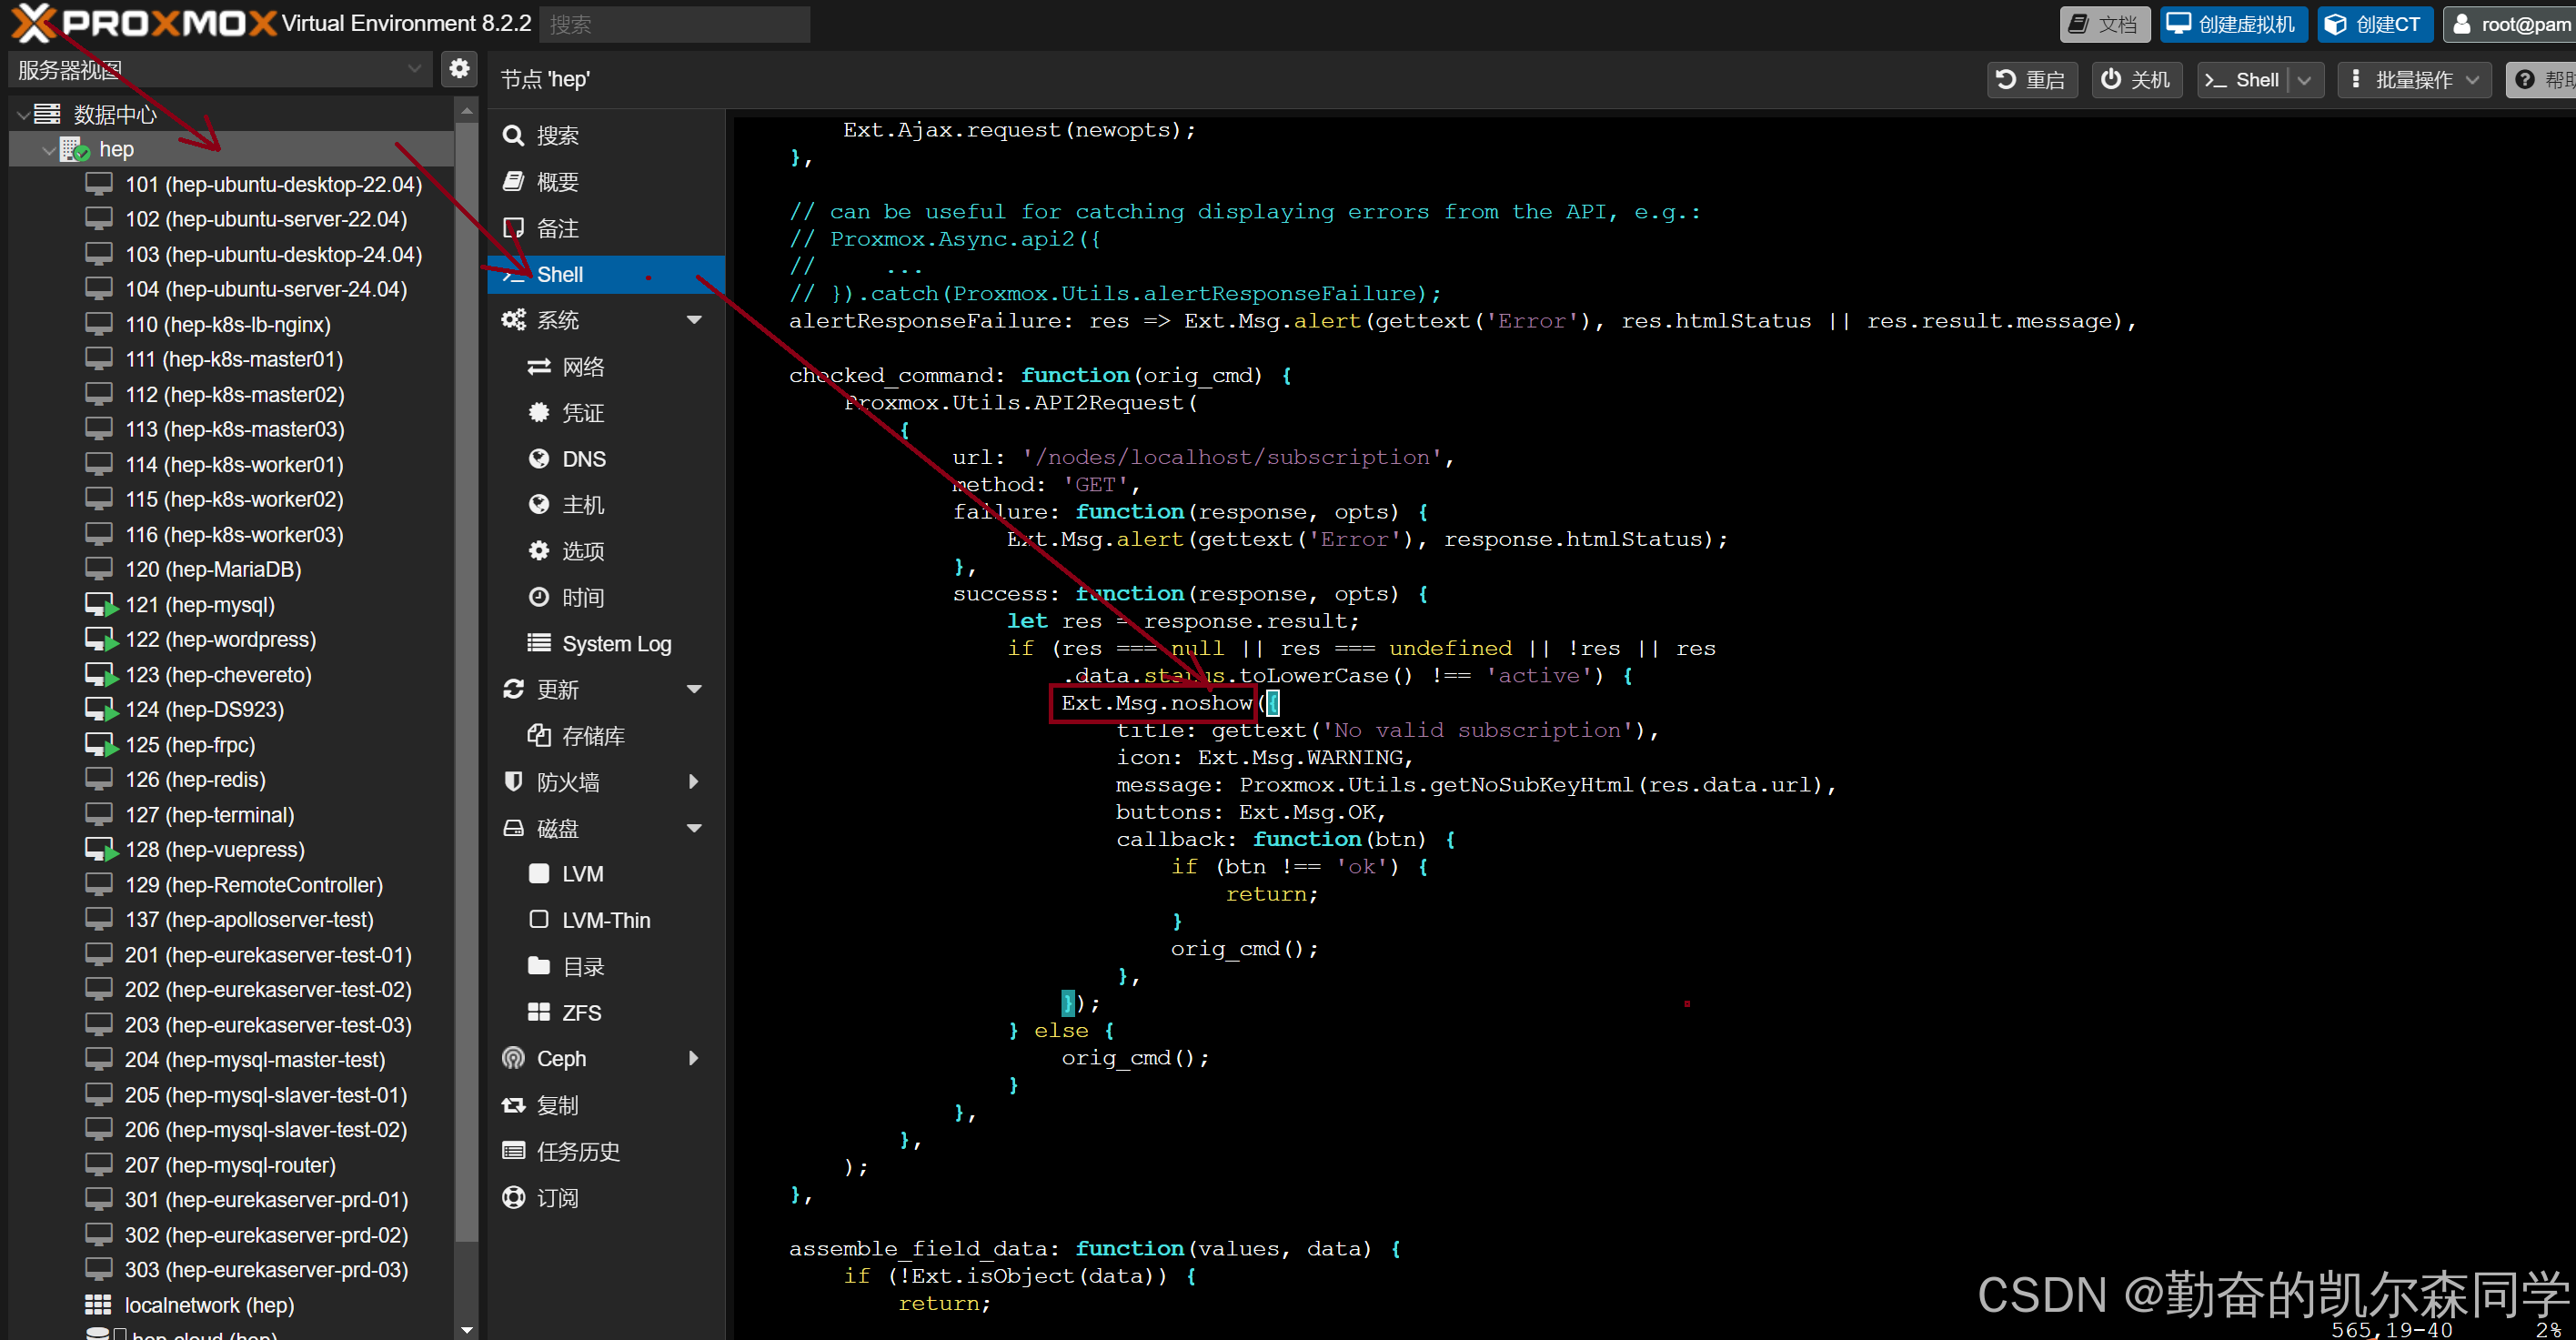Select VM 121 (hep-mysql) in tree

[x=200, y=605]
